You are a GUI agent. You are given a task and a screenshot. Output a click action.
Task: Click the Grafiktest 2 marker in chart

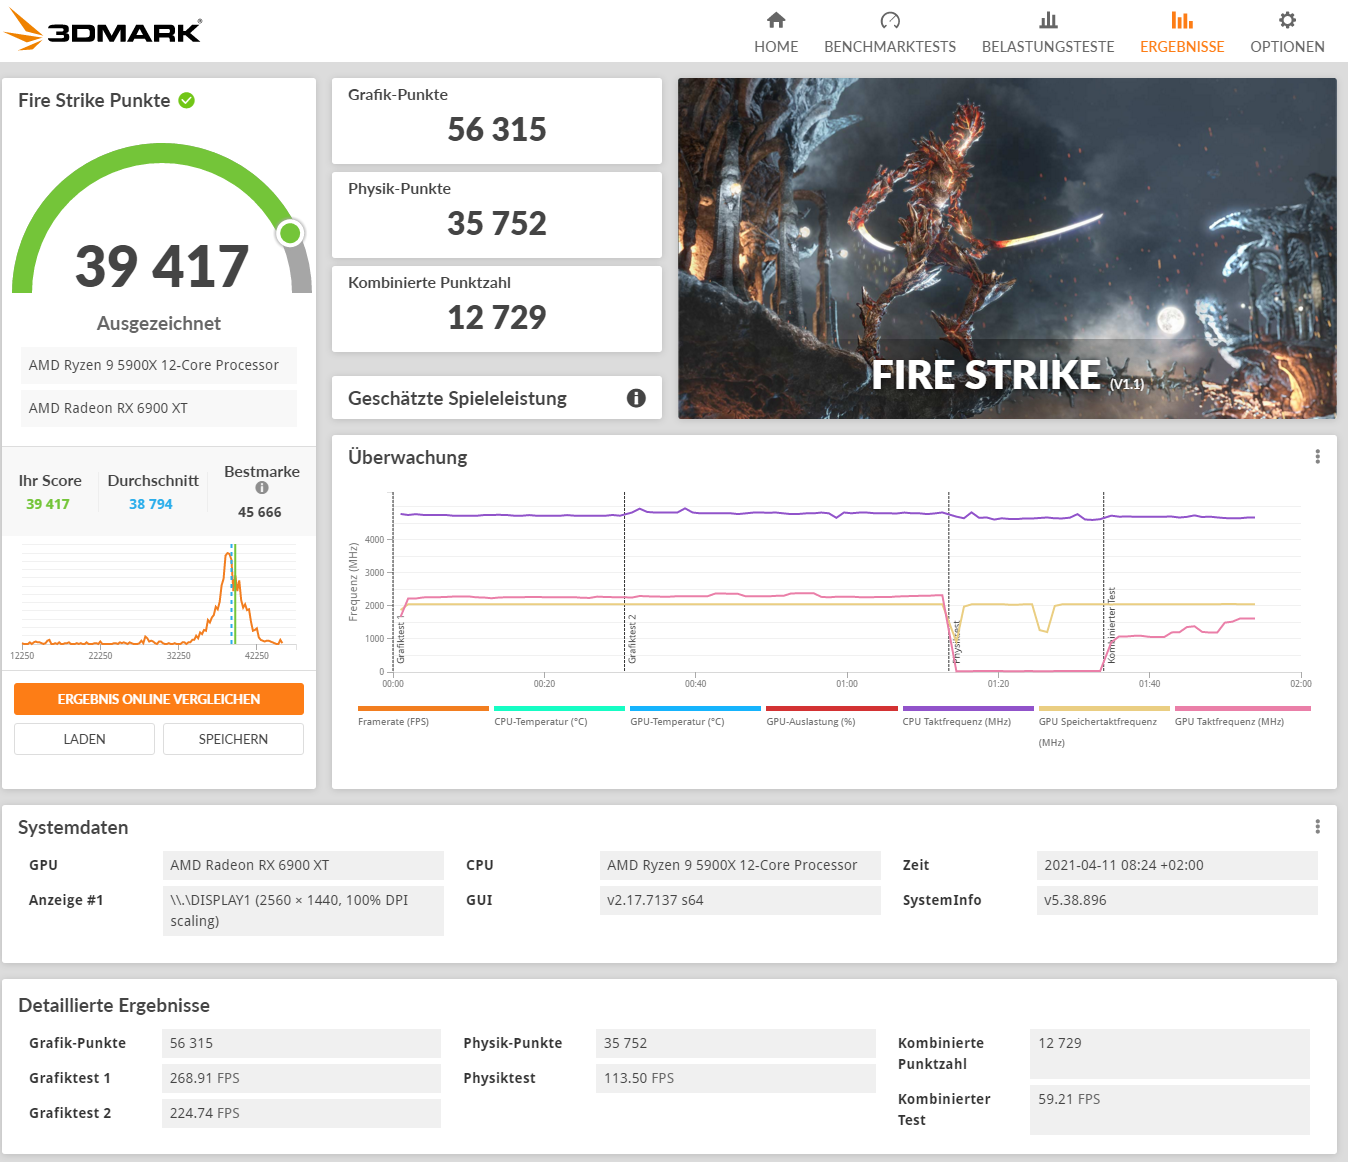[x=631, y=639]
